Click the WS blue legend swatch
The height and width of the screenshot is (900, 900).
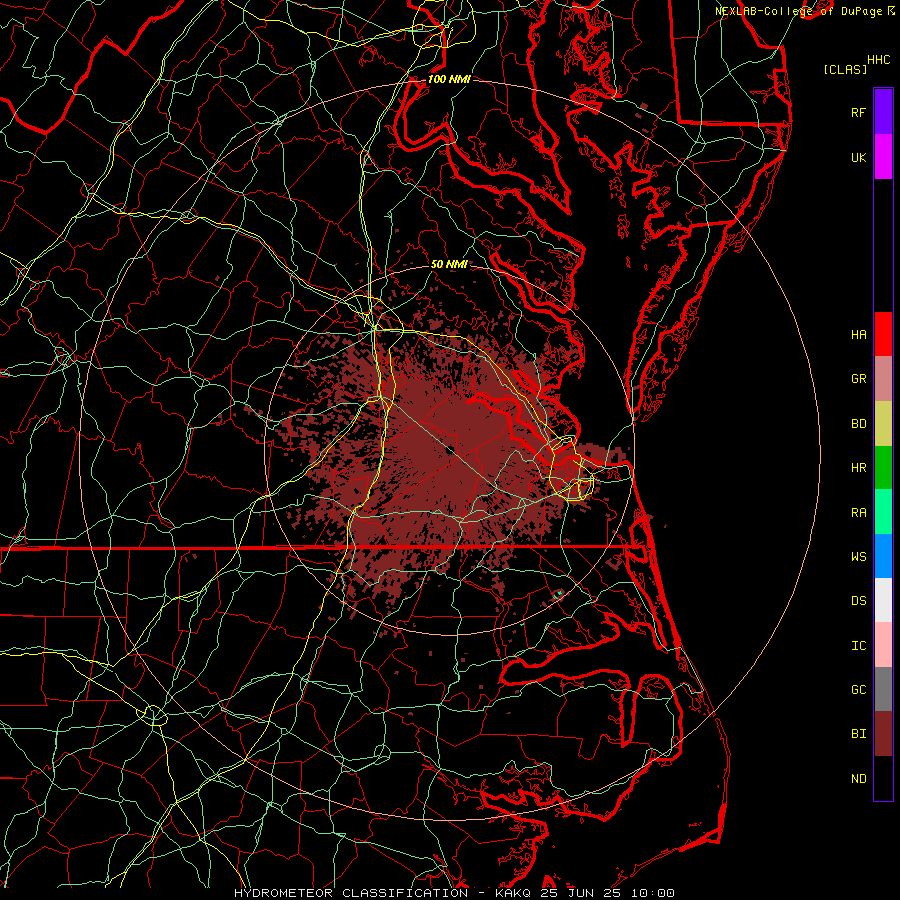883,556
